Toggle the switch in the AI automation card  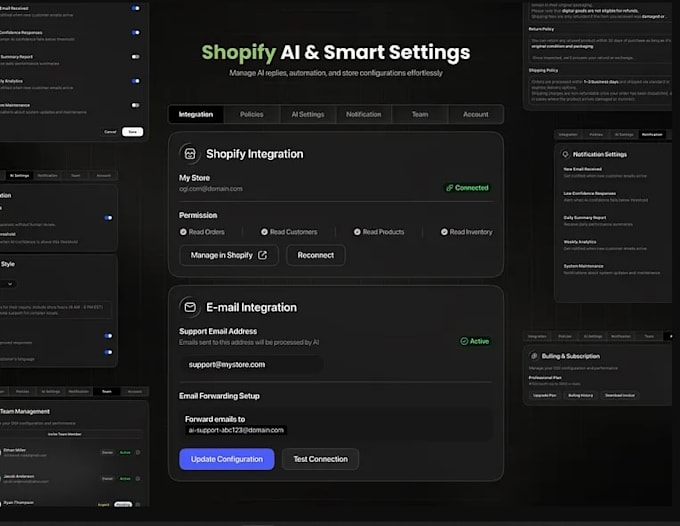pos(108,218)
